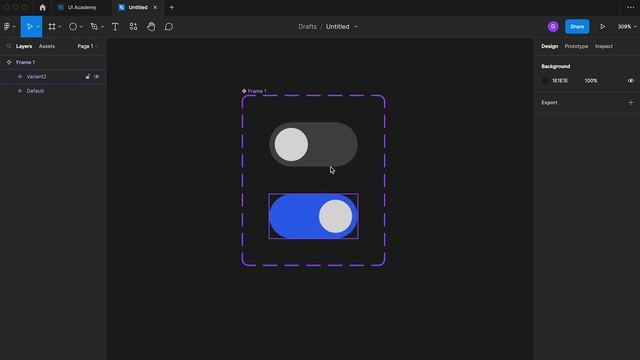The width and height of the screenshot is (640, 360).
Task: Switch to the Inspect tab
Action: (604, 46)
